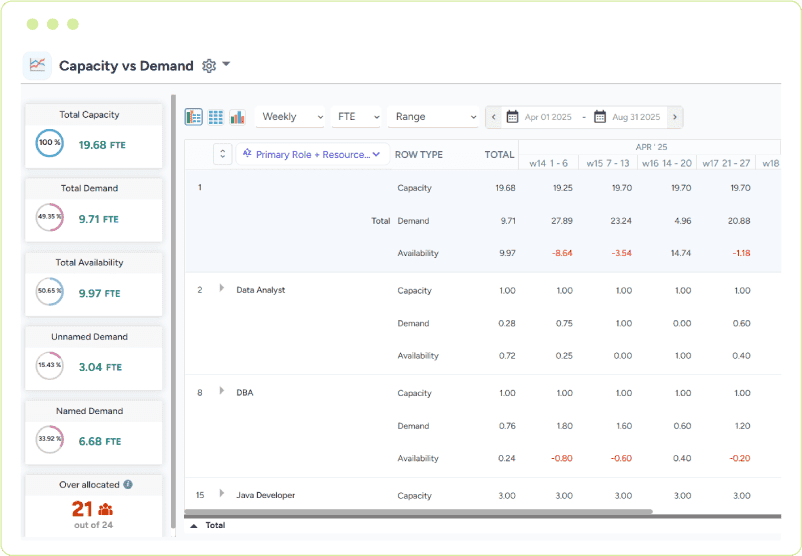This screenshot has height=556, width=802.
Task: Click Named Demand 33.92% progress ring
Action: click(50, 439)
